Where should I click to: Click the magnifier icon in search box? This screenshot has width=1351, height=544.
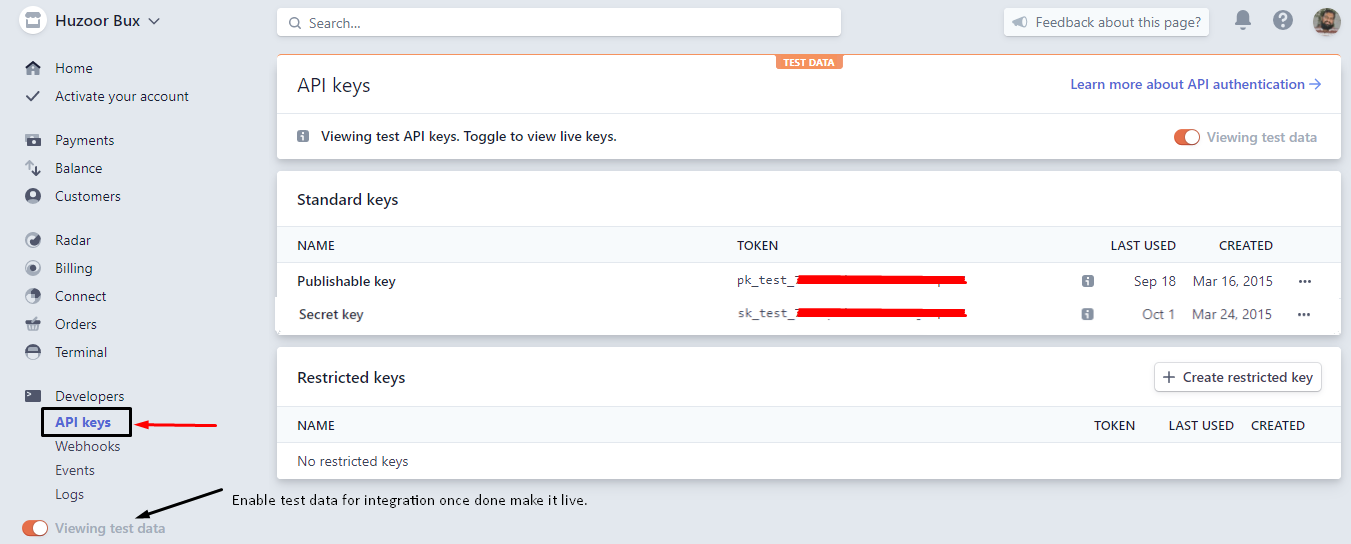pyautogui.click(x=295, y=22)
